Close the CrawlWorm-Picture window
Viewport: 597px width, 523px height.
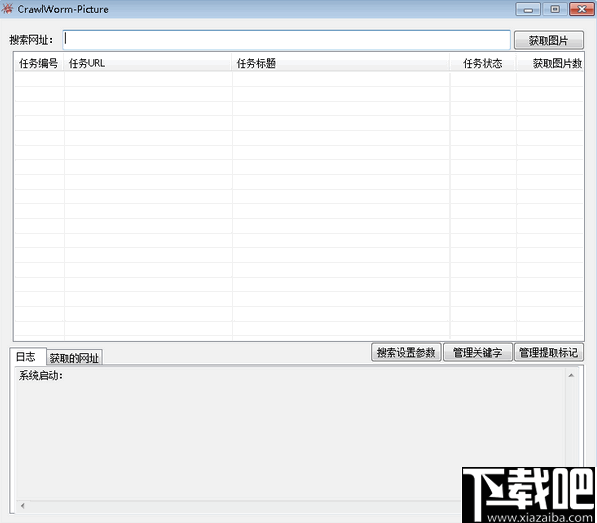coord(582,9)
